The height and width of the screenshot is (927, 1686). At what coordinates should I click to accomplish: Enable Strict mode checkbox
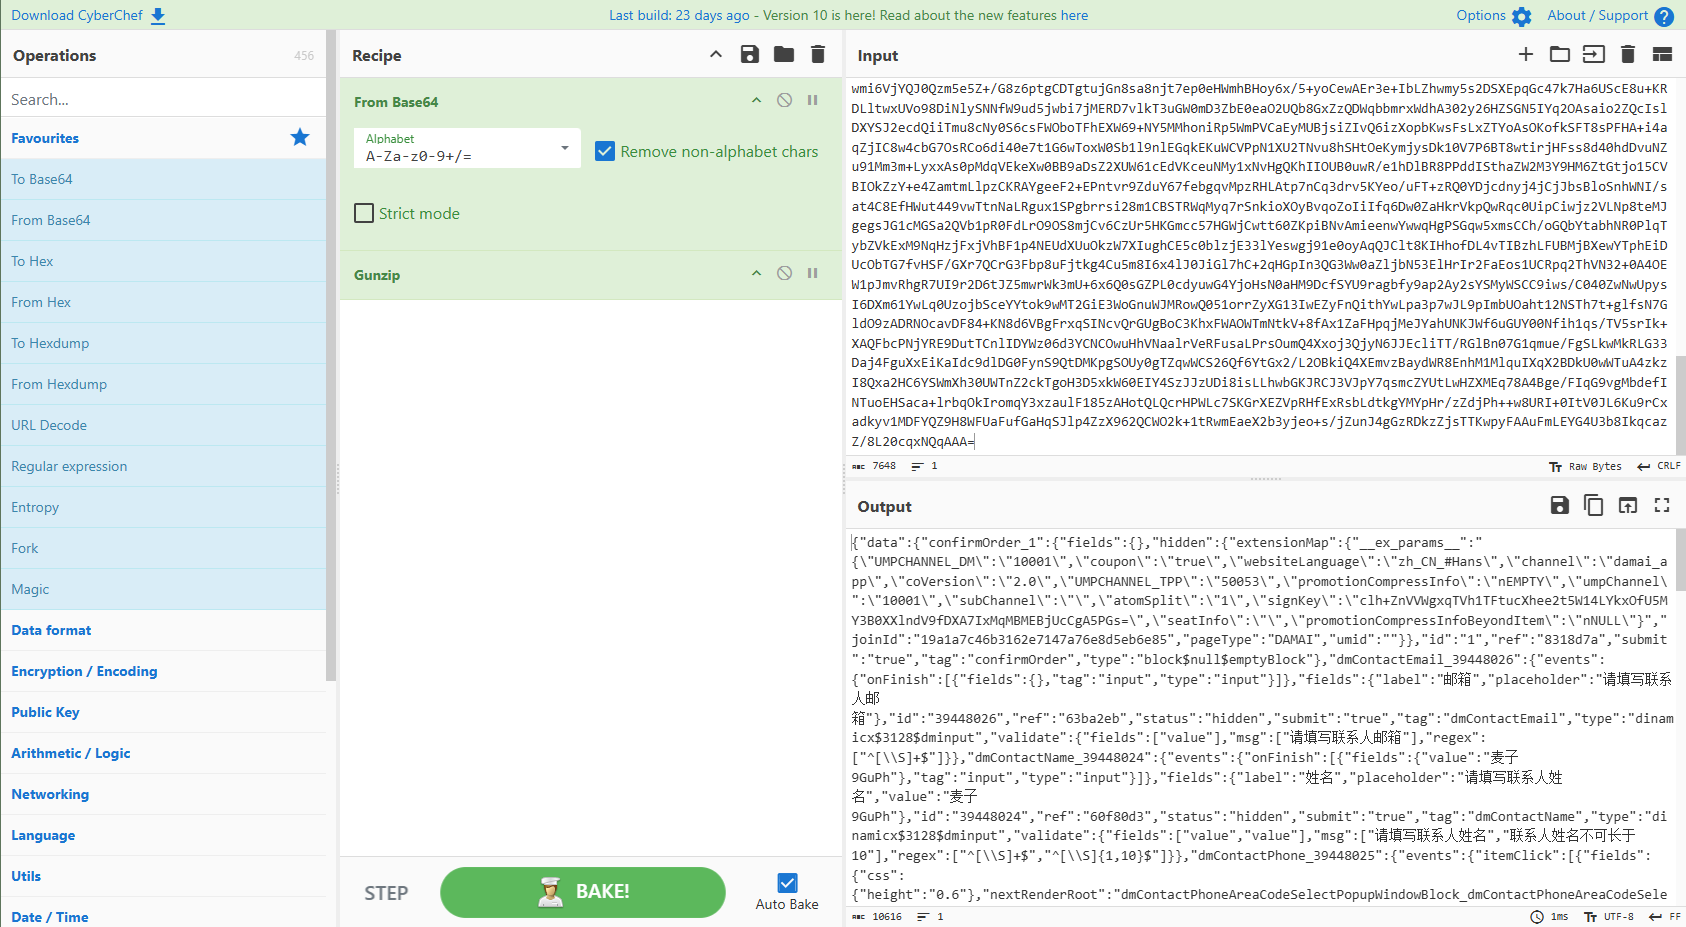tap(365, 213)
